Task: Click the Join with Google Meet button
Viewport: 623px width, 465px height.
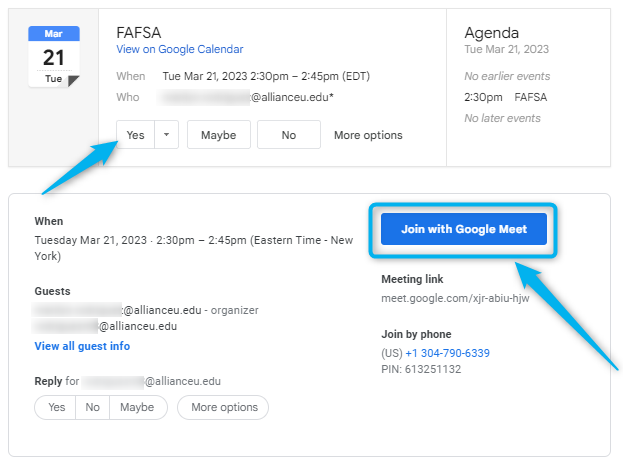Action: (464, 229)
